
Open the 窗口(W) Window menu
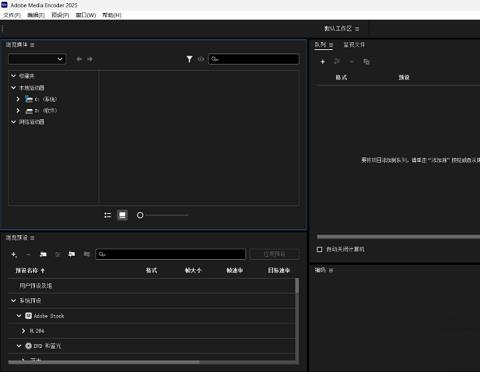coord(86,15)
